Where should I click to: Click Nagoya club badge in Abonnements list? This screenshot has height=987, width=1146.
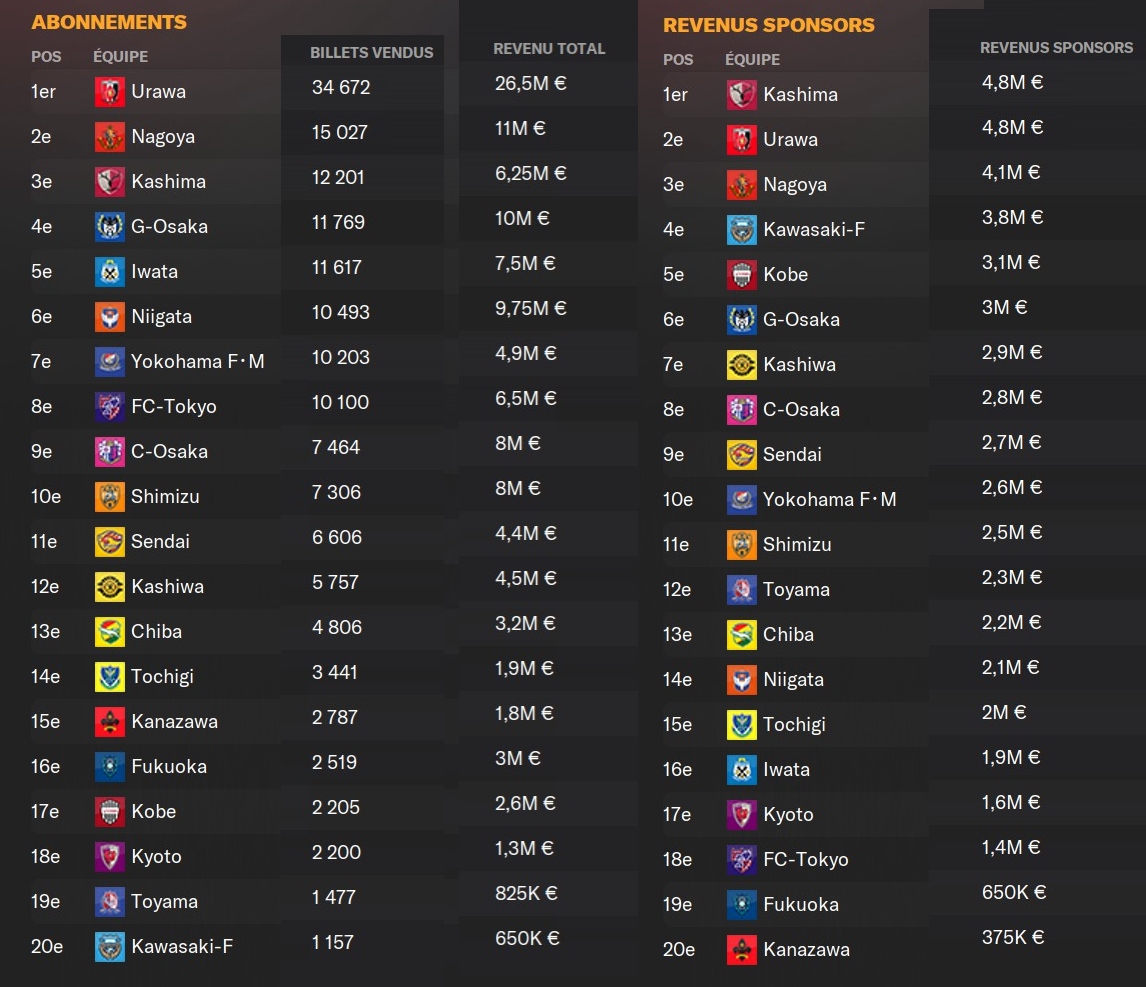110,137
